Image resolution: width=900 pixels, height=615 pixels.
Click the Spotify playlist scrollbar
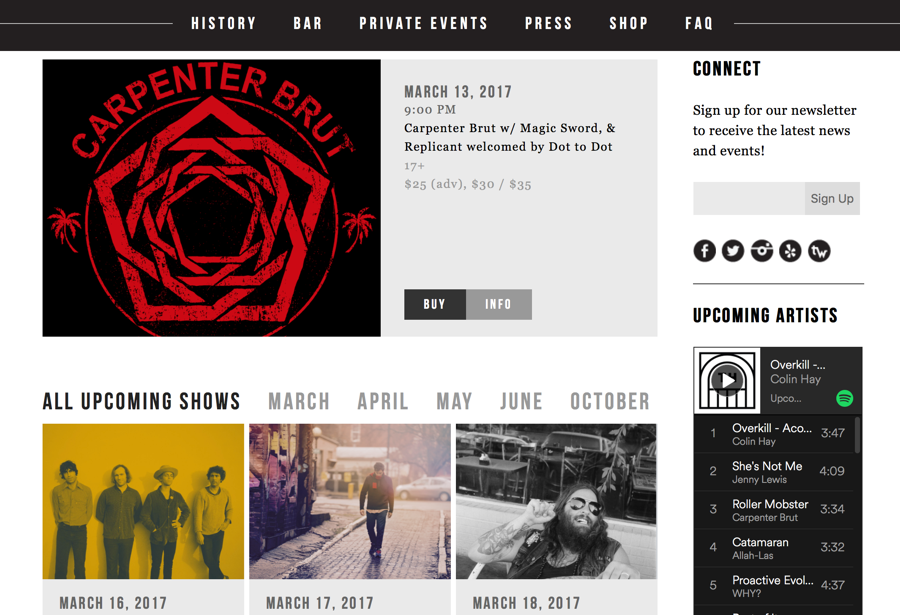tap(858, 435)
